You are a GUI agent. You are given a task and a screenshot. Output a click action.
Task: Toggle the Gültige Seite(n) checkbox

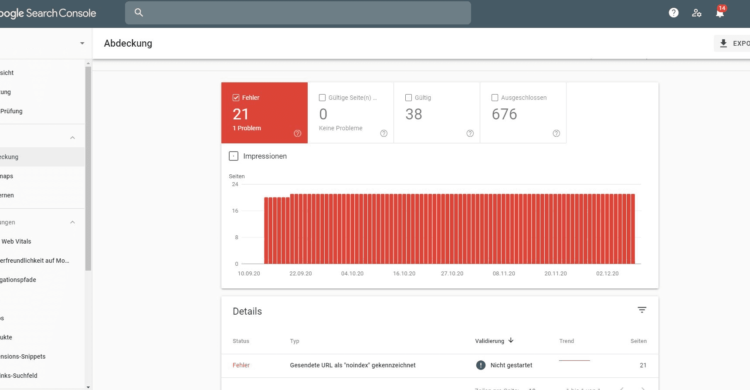tap(322, 98)
